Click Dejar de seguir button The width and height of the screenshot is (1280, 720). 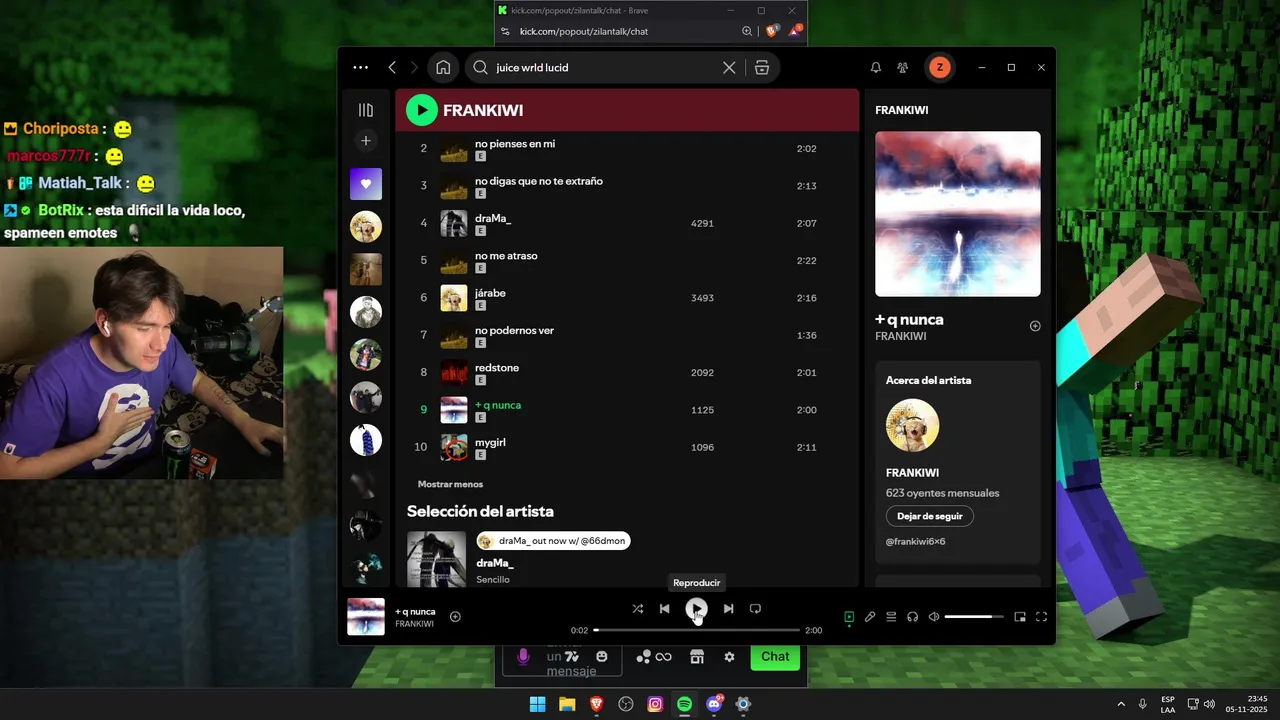pos(930,516)
